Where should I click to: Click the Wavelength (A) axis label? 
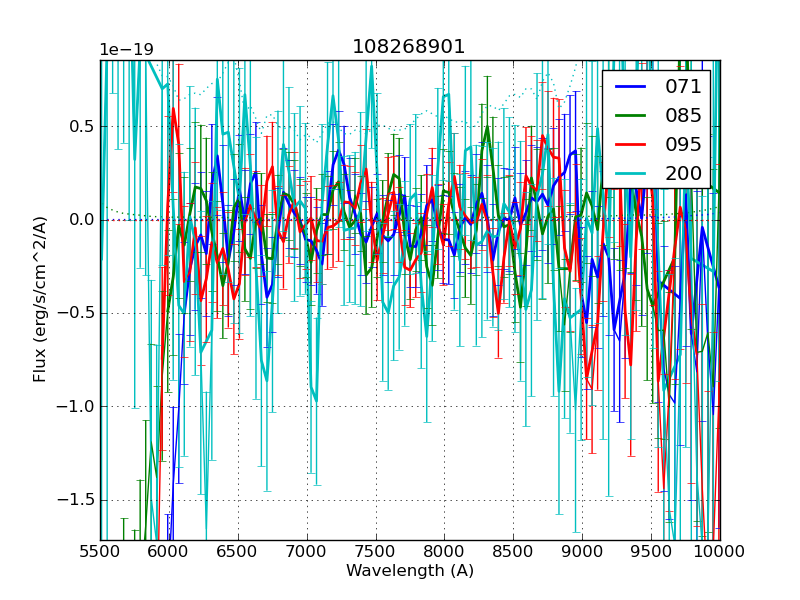[410, 571]
